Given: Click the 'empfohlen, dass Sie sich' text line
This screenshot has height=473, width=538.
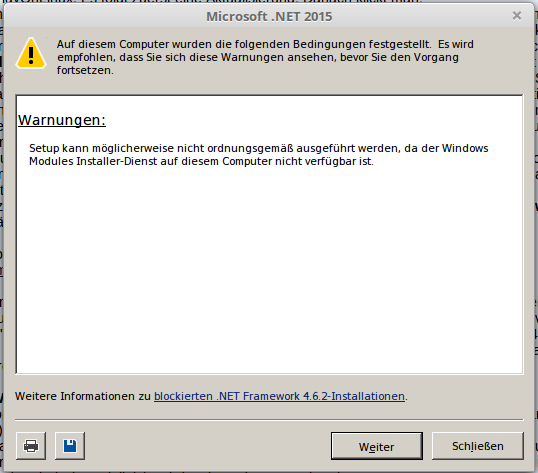Looking at the screenshot, I should (258, 57).
